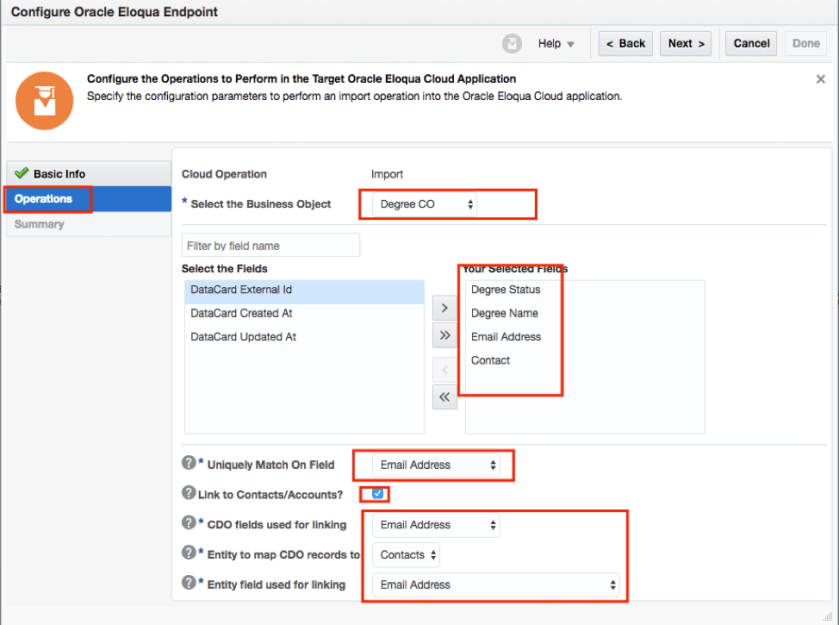
Task: Click help icon beside Entity field used for linking
Action: 188,583
